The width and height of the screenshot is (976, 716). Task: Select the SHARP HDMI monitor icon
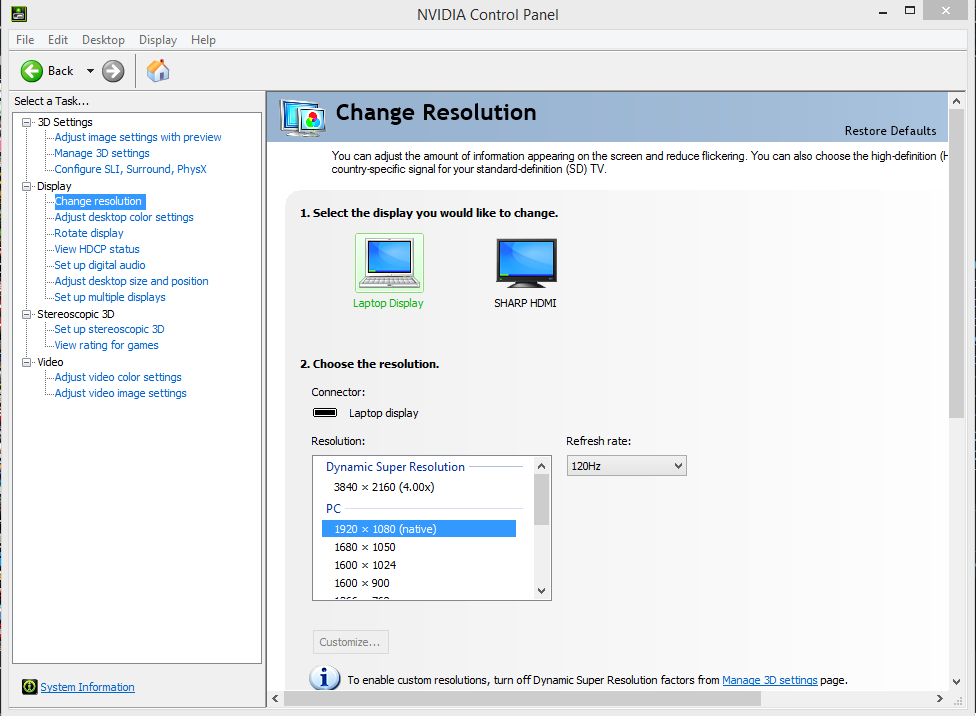click(x=526, y=263)
